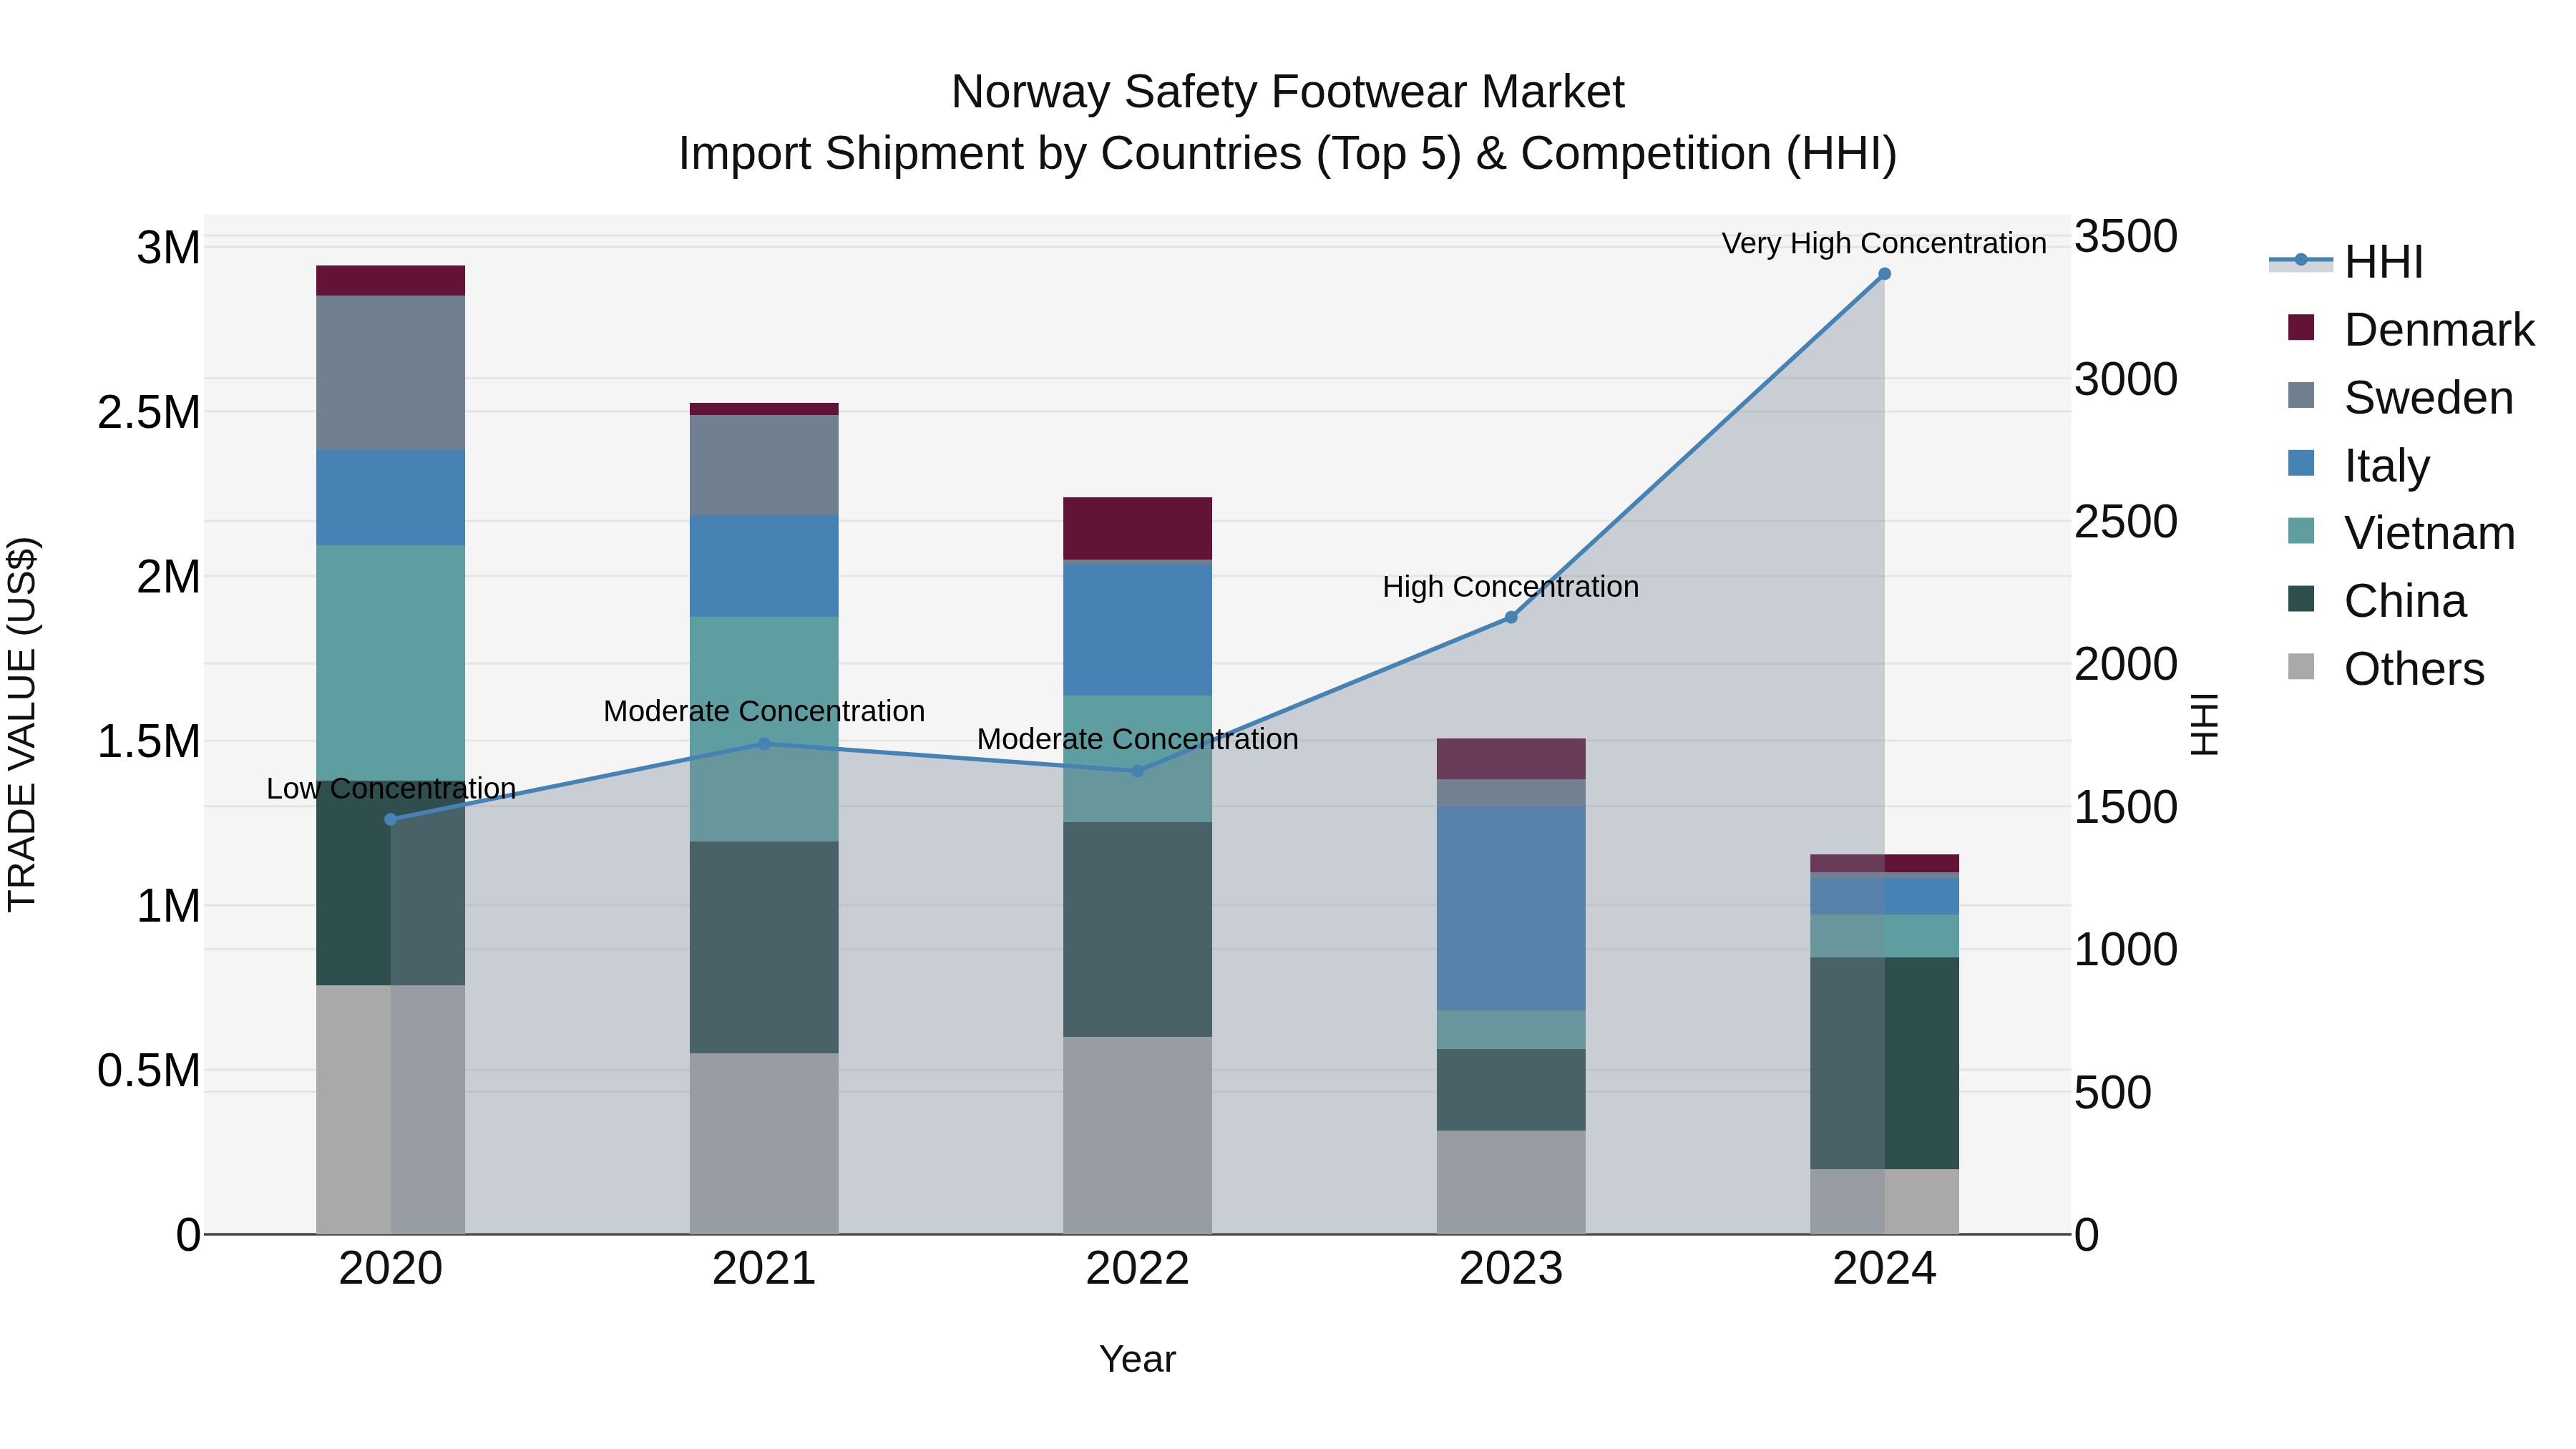Click the 2020 Vietnam bar segment
This screenshot has height=1449, width=2576.
tap(391, 663)
